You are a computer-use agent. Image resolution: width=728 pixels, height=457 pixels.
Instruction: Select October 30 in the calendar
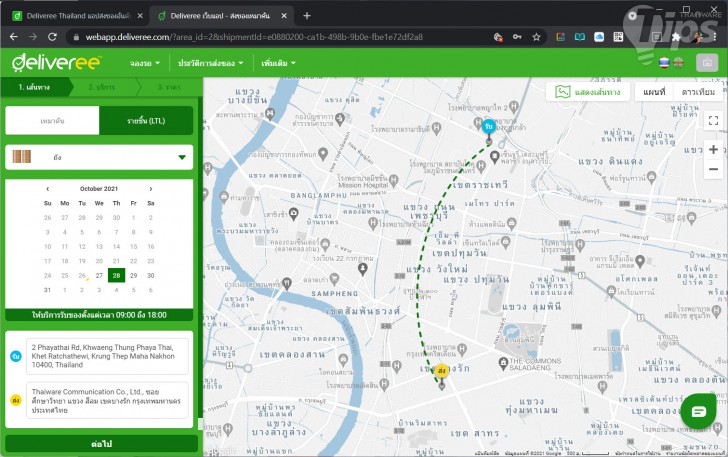click(150, 275)
